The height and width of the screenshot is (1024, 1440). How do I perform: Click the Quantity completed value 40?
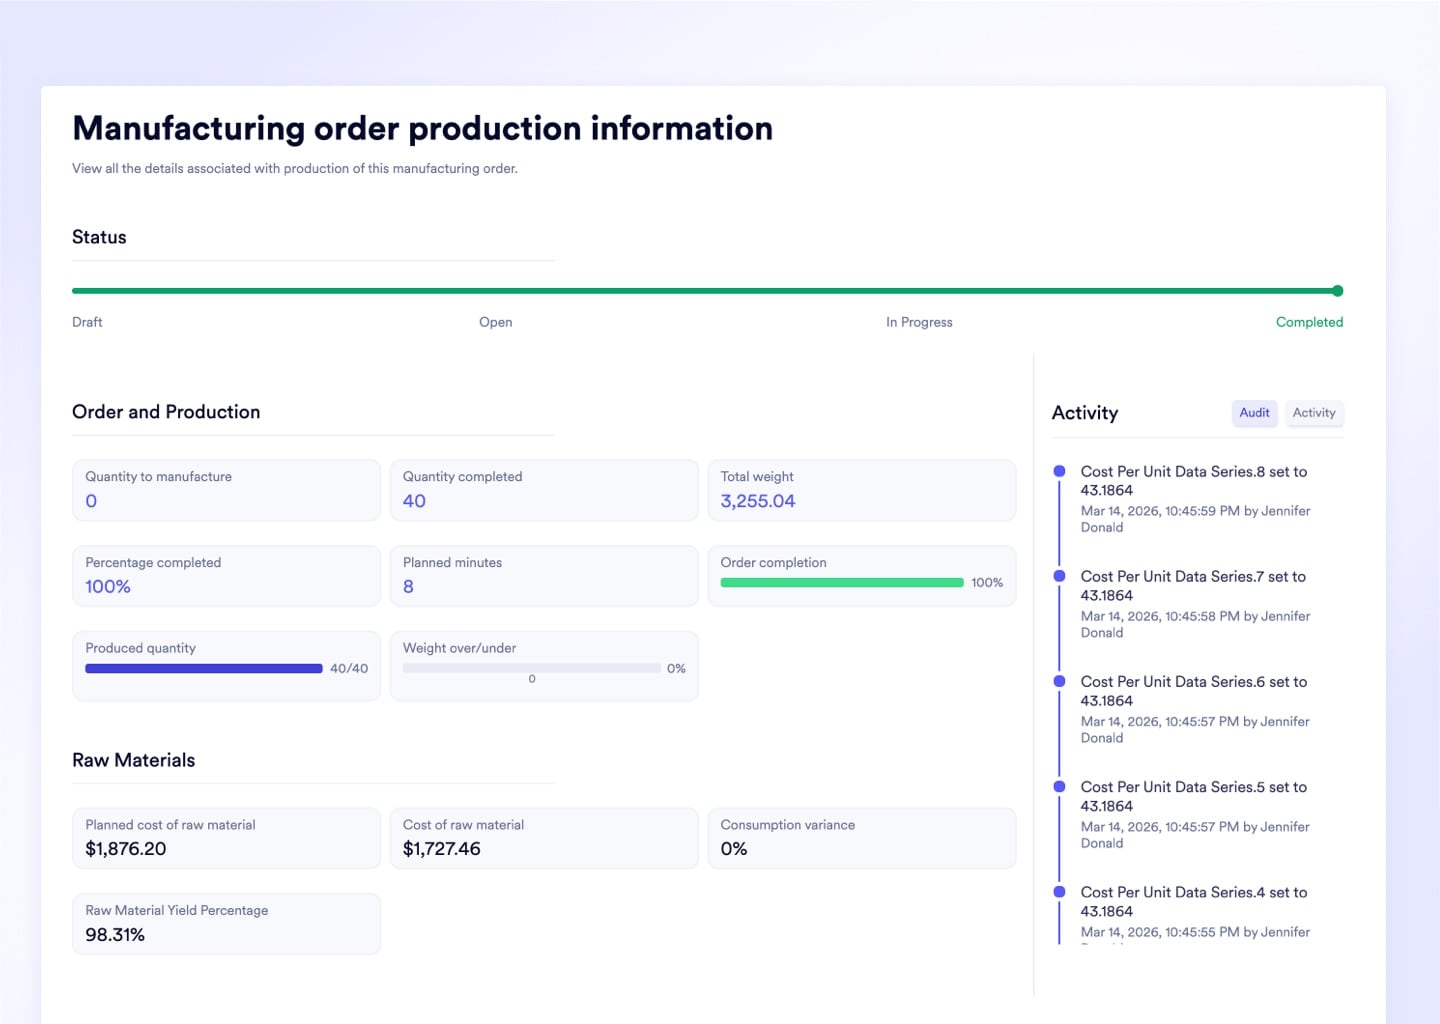pyautogui.click(x=414, y=501)
